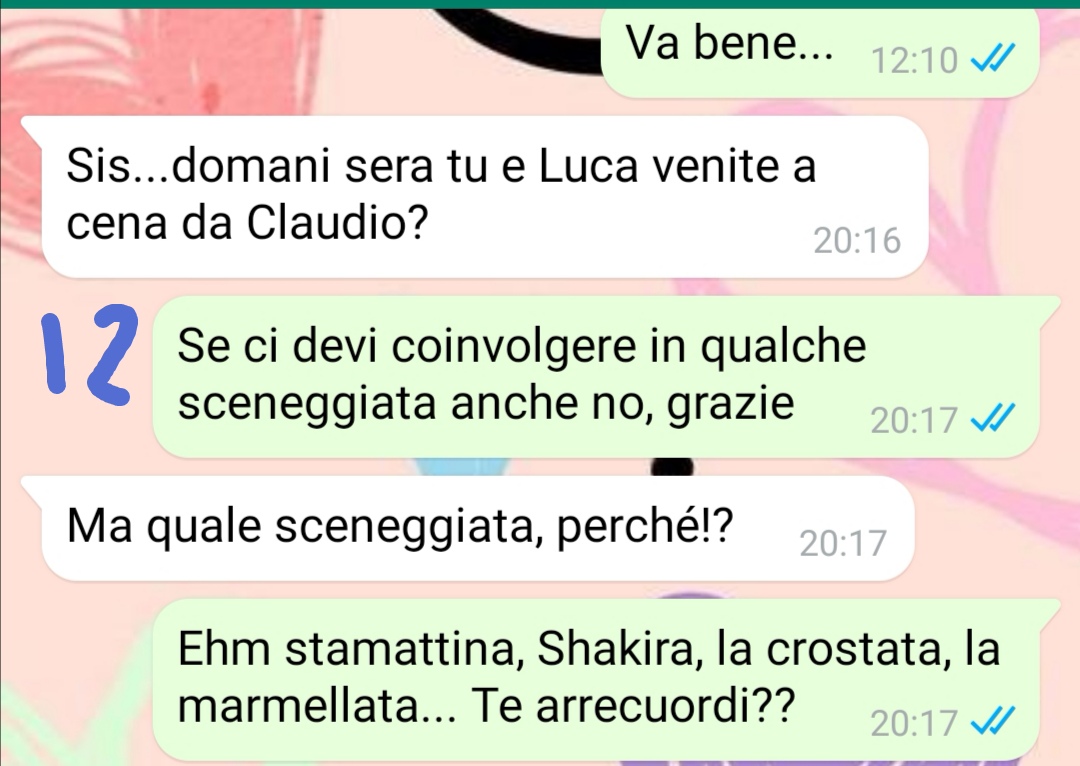
Task: Select the "Ehm stamattina, Shakira" message bubble
Action: pyautogui.click(x=606, y=681)
